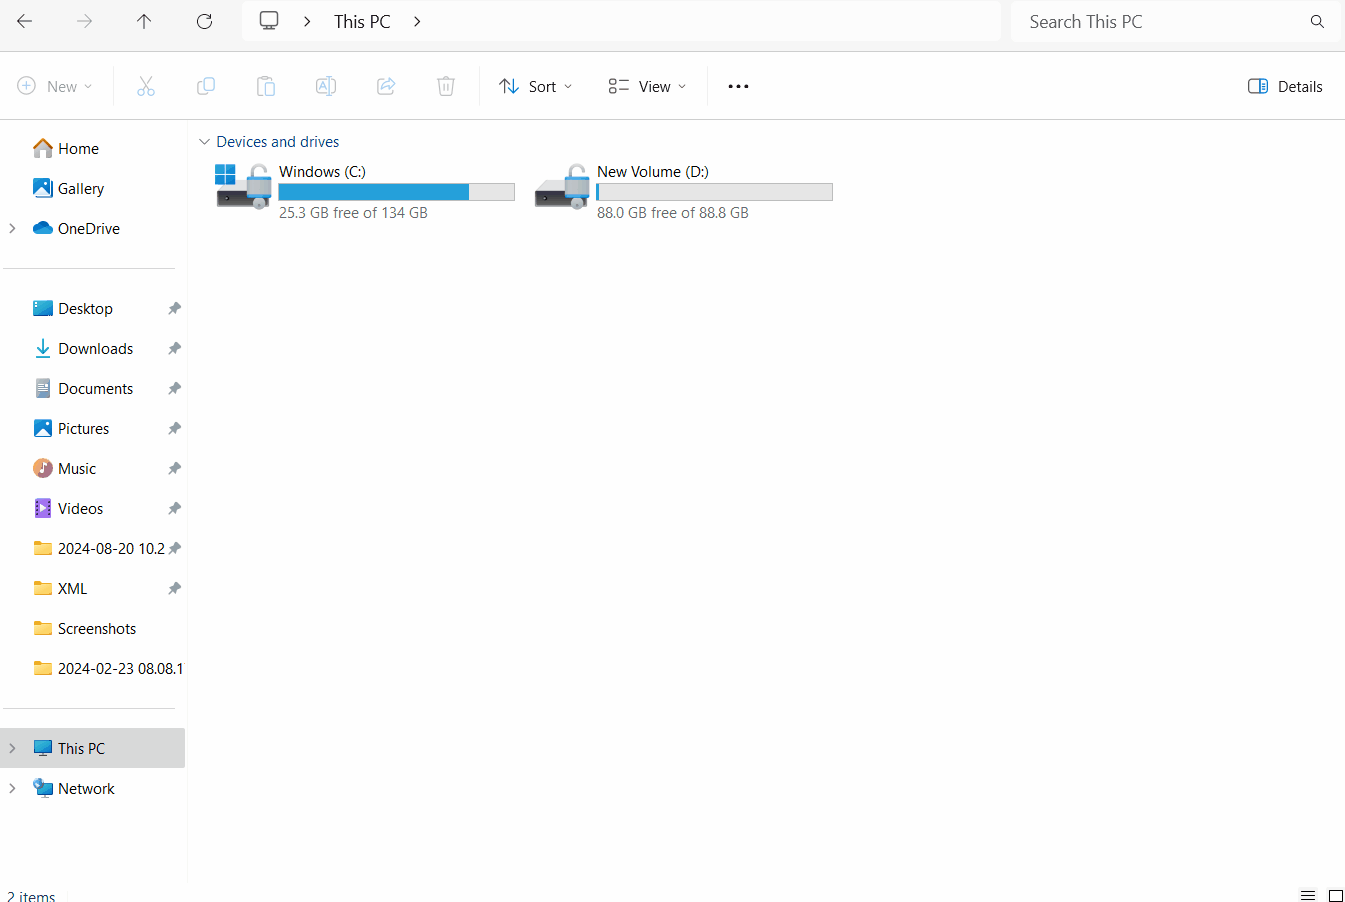The width and height of the screenshot is (1345, 902).
Task: Switch to details list view in status bar
Action: pyautogui.click(x=1307, y=895)
